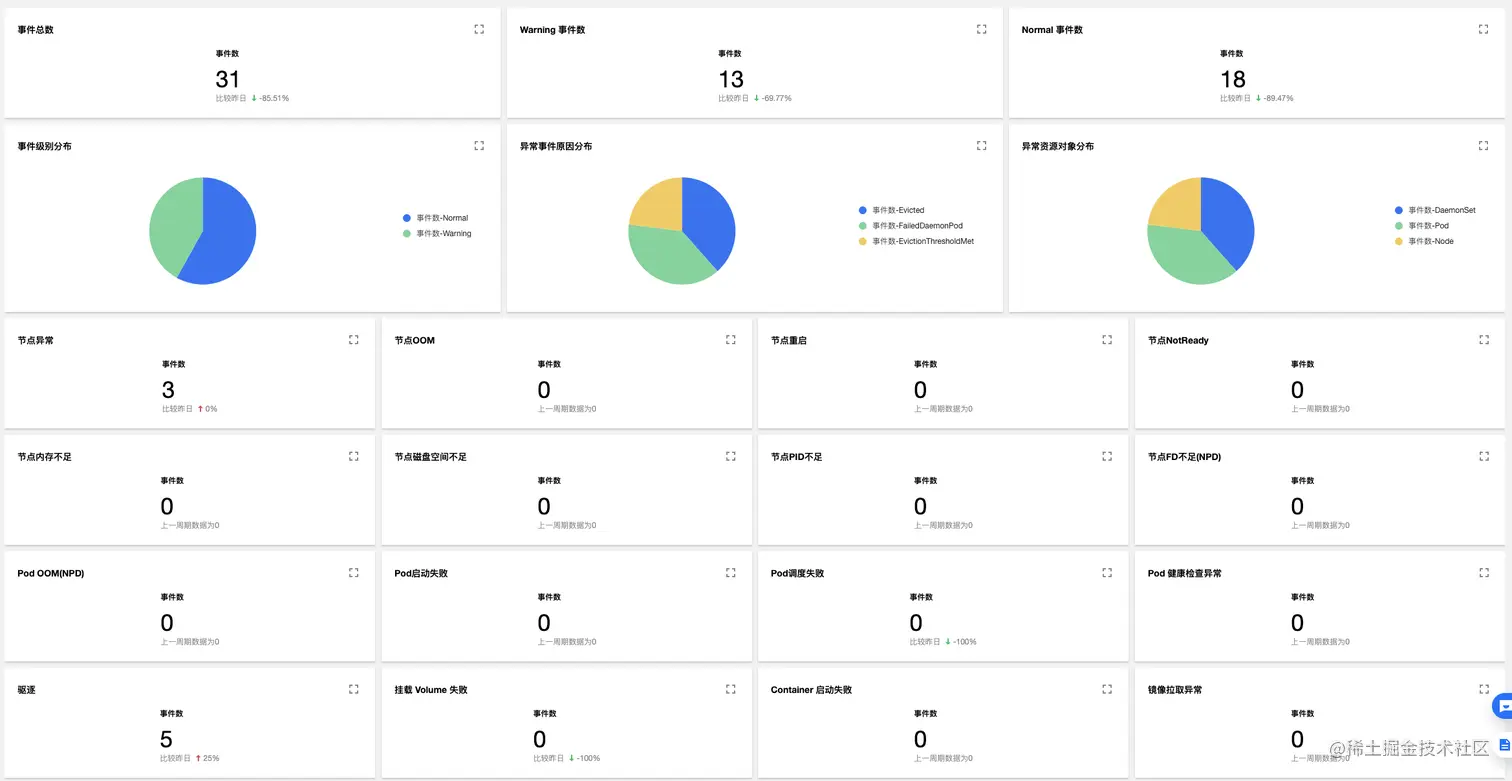Click the 异常事件原因分布 panel title

point(556,146)
